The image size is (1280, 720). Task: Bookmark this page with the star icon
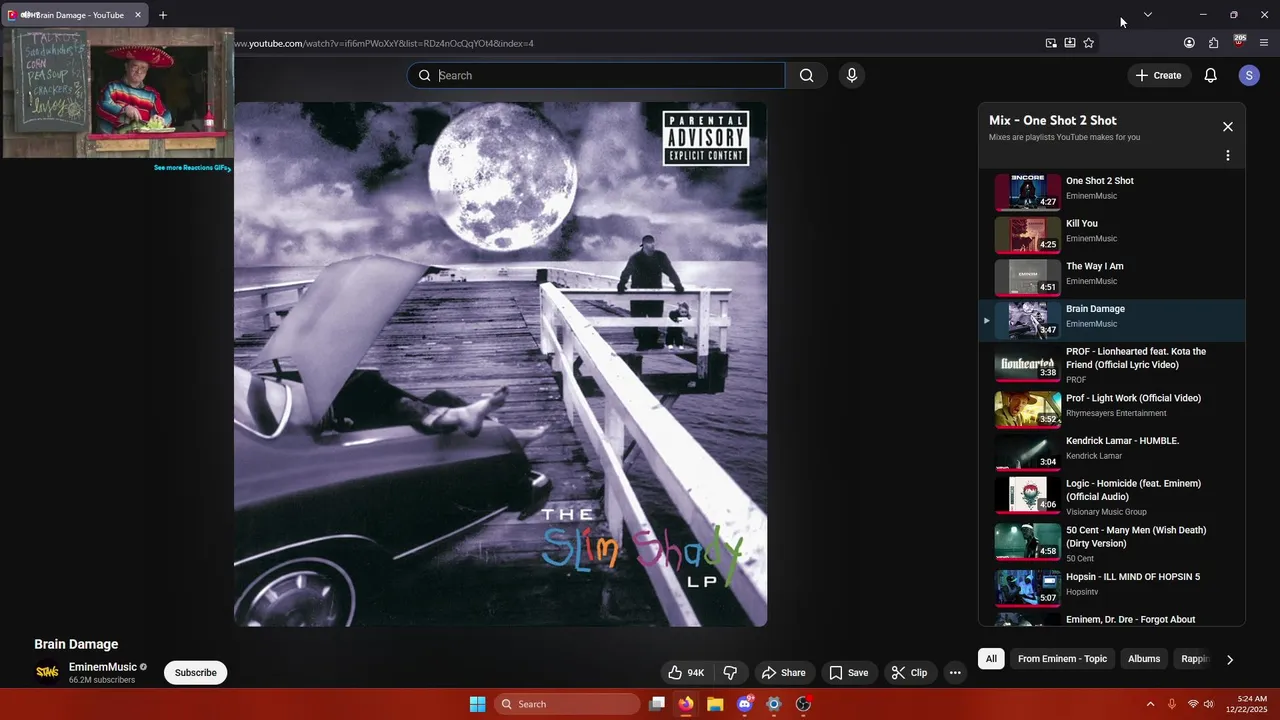pos(1089,43)
